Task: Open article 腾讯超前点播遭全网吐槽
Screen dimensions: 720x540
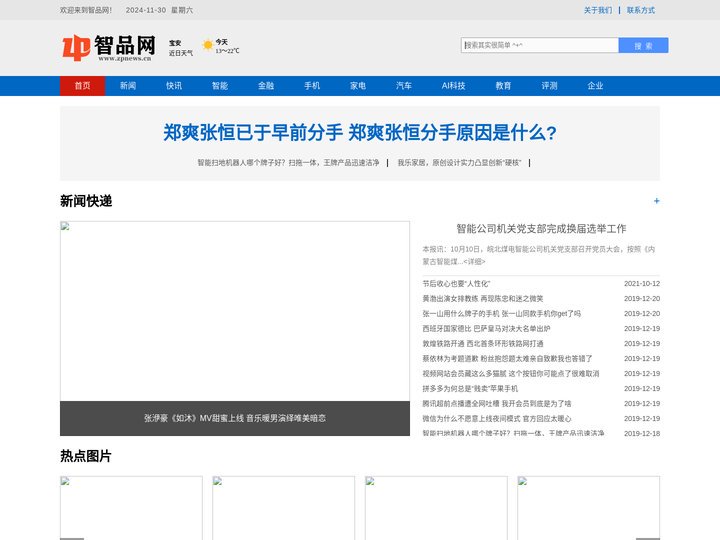Action: (497, 404)
